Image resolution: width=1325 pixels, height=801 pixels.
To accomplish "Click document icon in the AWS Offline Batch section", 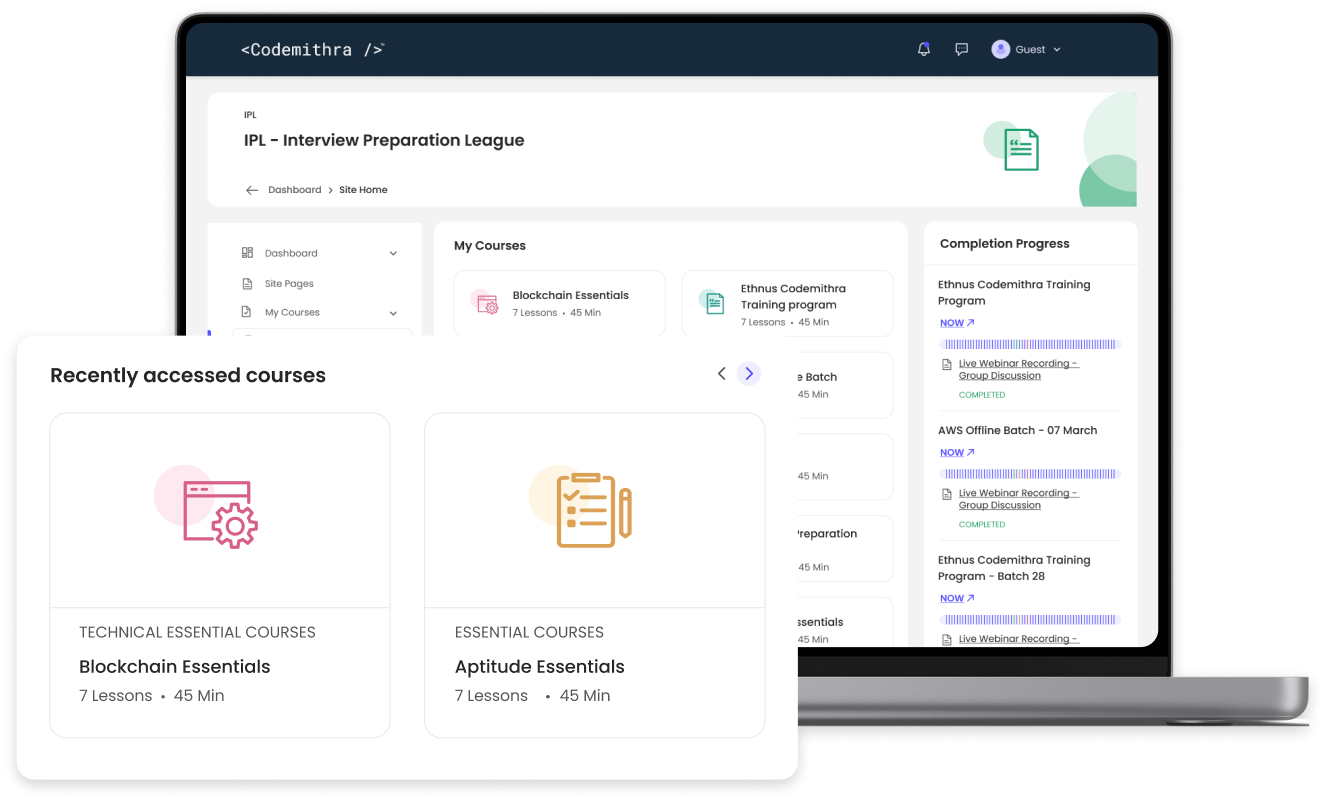I will tap(947, 494).
